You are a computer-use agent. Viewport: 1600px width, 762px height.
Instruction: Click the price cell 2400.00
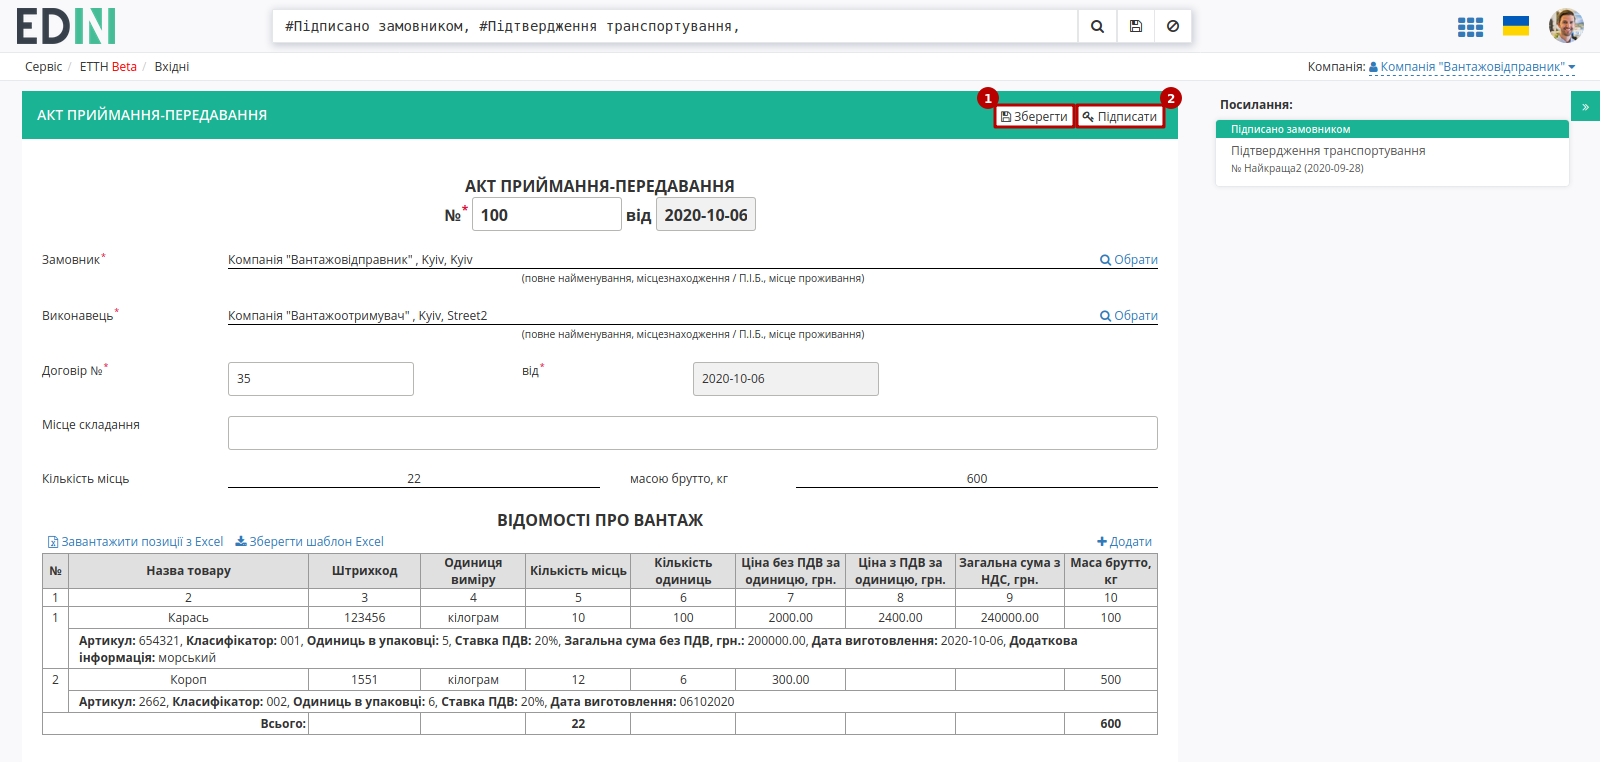pyautogui.click(x=900, y=618)
